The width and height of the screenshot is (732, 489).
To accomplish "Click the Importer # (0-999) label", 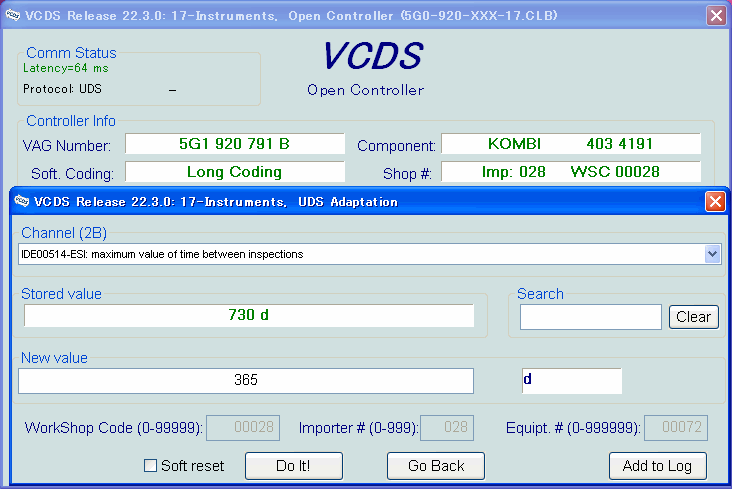I will tap(359, 428).
